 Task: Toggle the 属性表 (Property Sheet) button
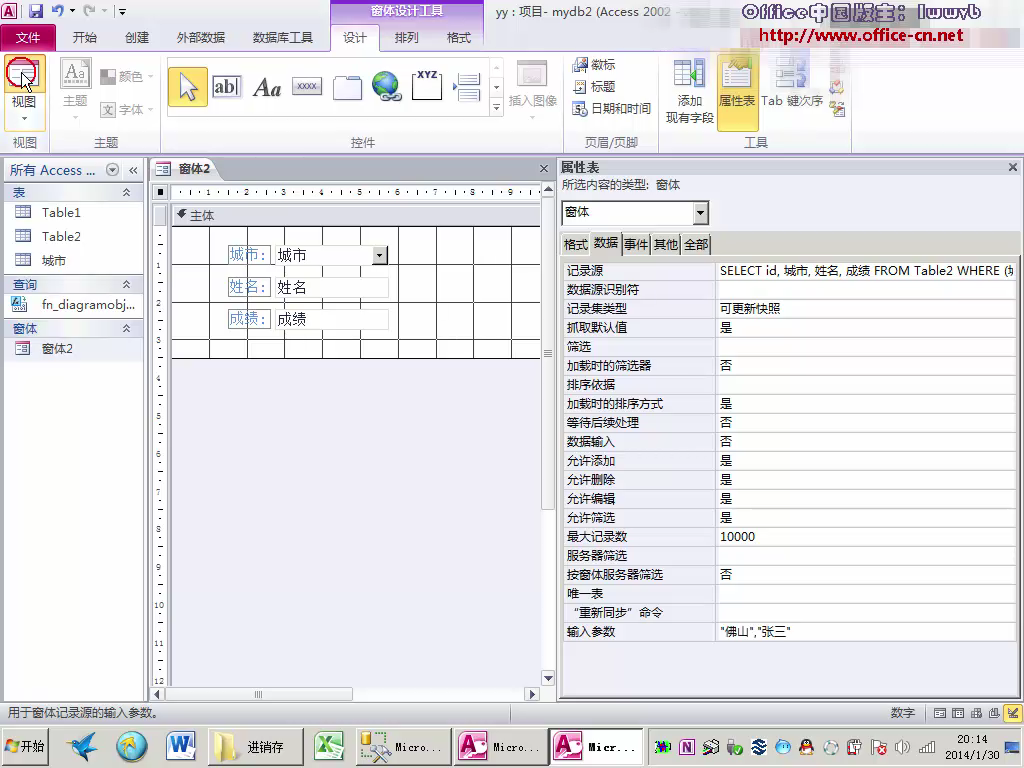pyautogui.click(x=737, y=91)
